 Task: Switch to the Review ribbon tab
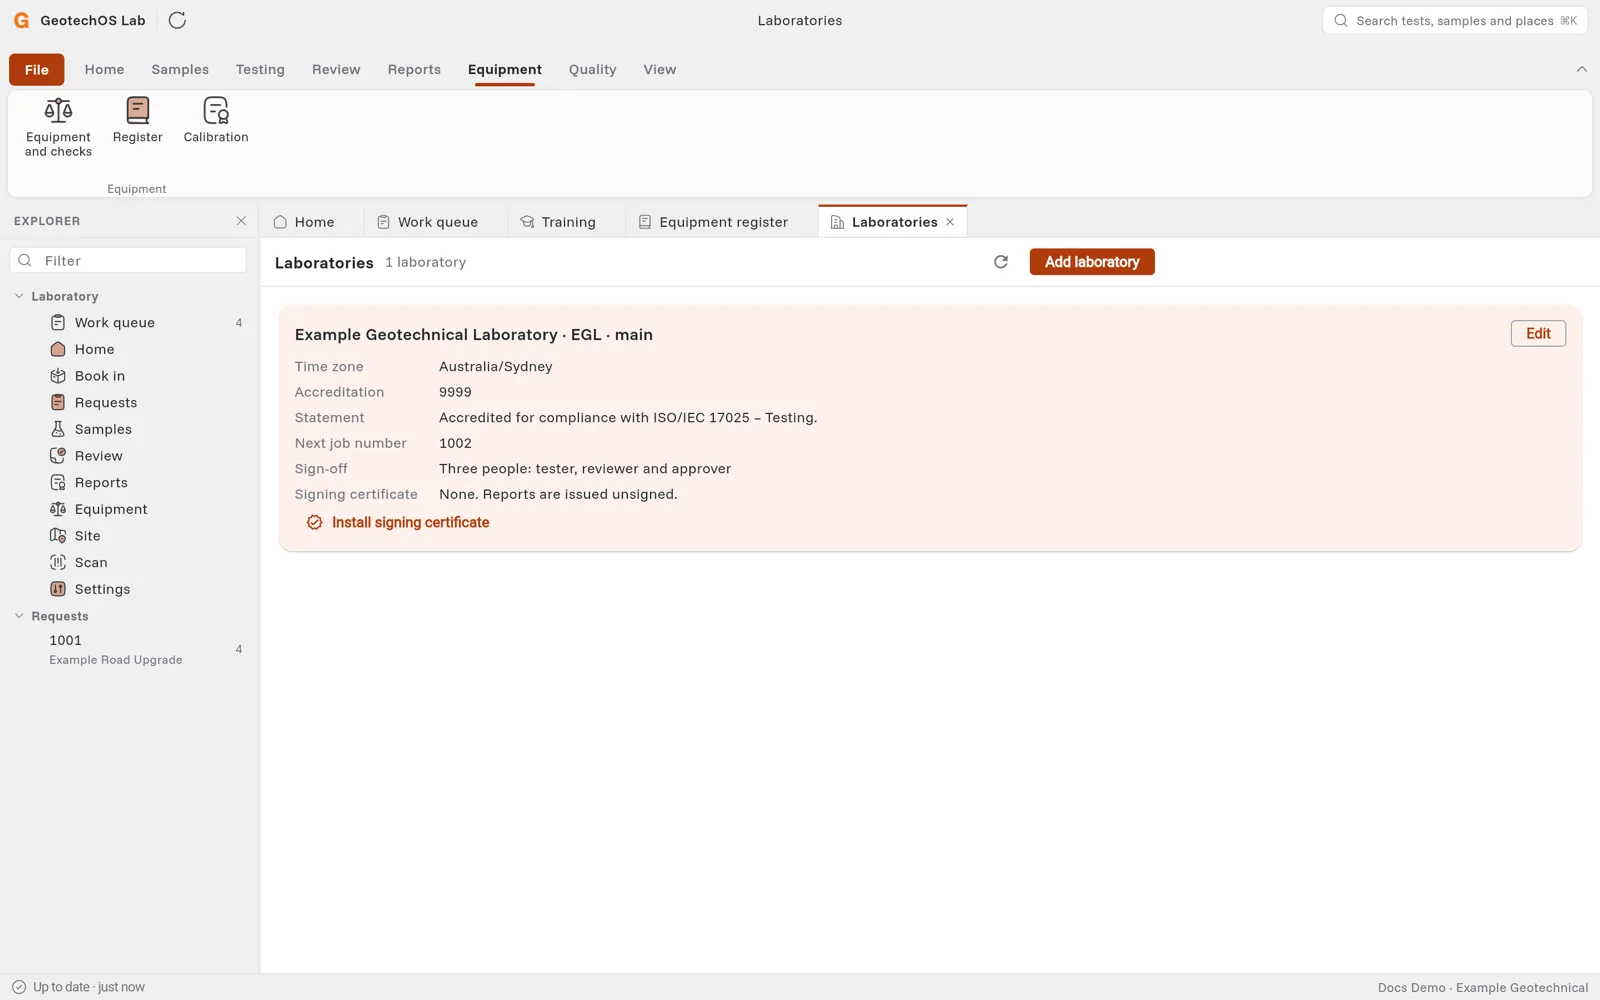pyautogui.click(x=336, y=69)
